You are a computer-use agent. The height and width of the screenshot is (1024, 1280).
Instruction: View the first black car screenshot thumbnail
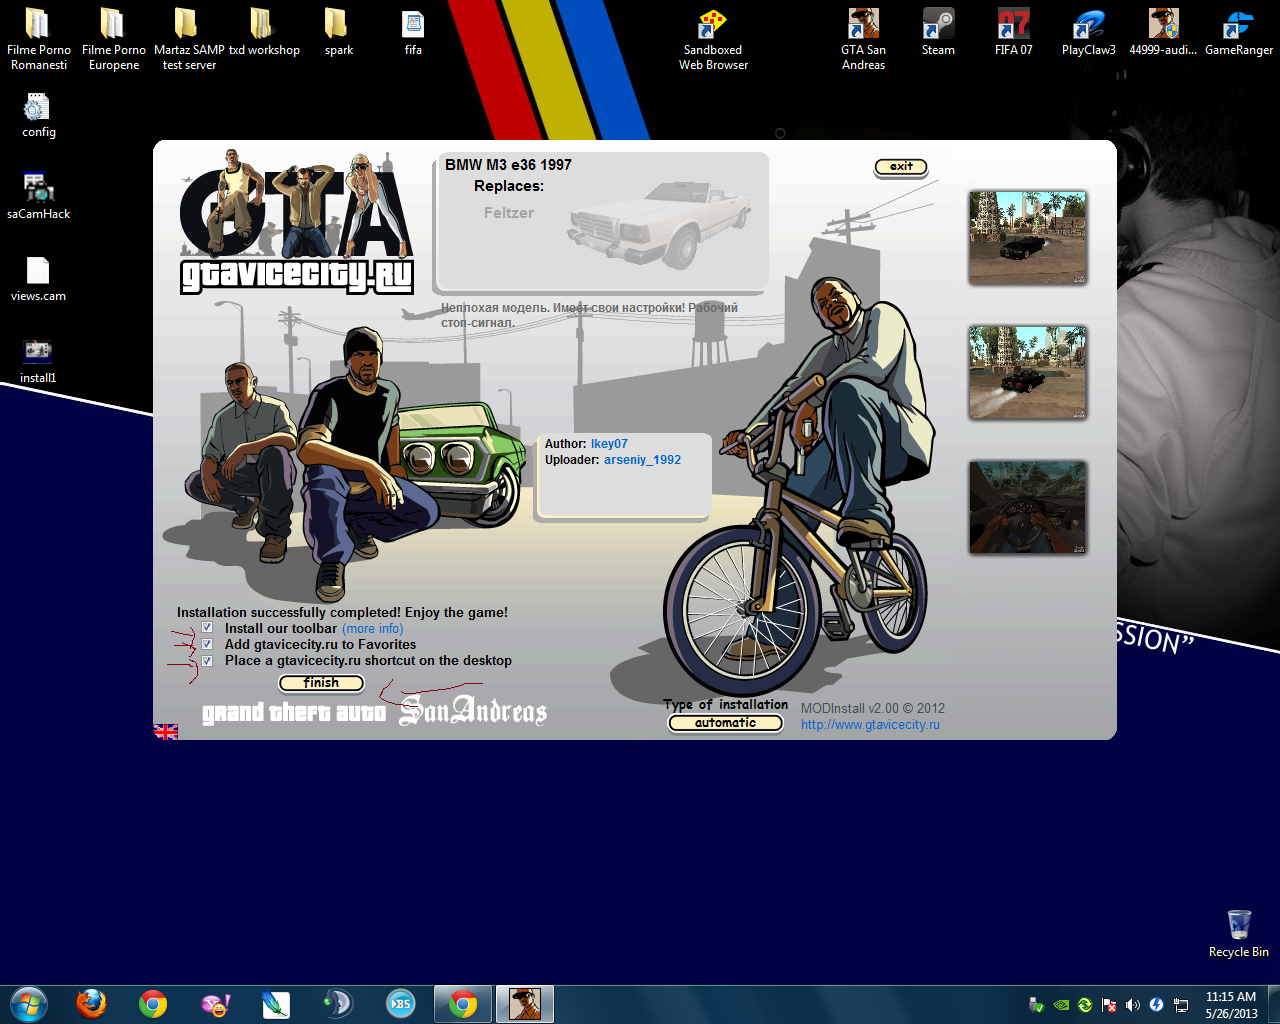[x=1027, y=238]
